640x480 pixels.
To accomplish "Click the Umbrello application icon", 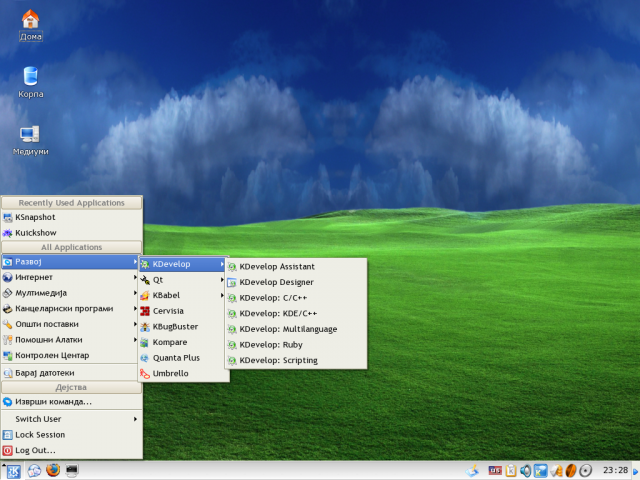I will 145,374.
